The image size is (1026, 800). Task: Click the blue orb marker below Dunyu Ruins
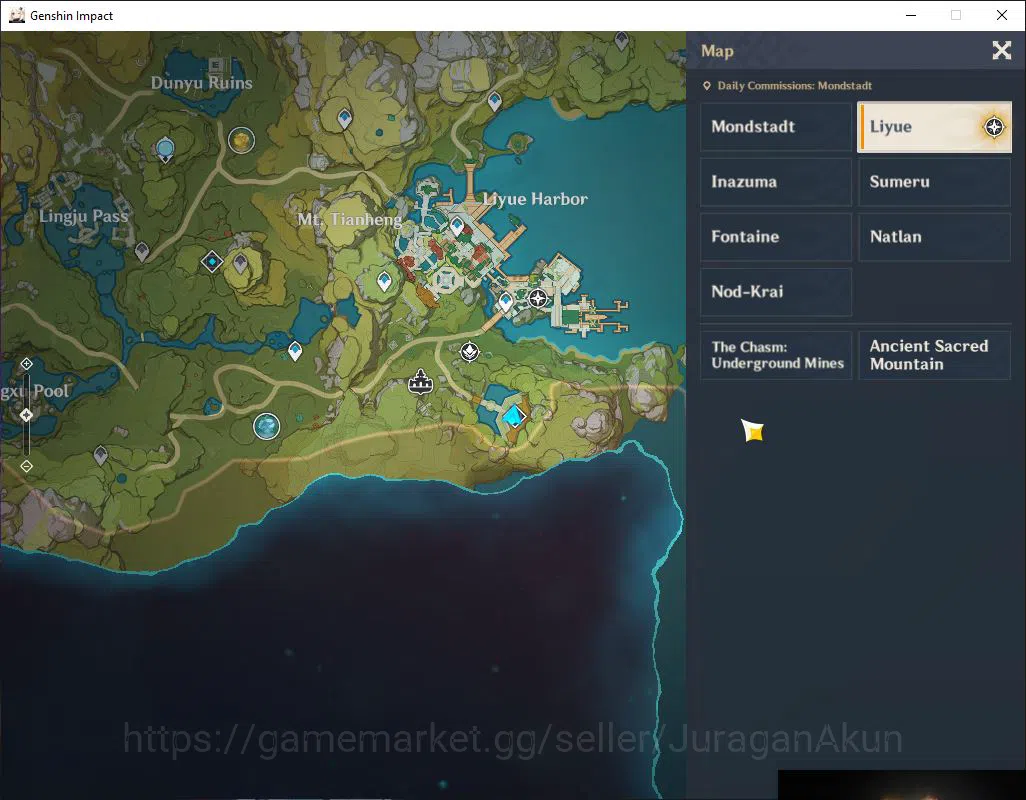(x=165, y=150)
